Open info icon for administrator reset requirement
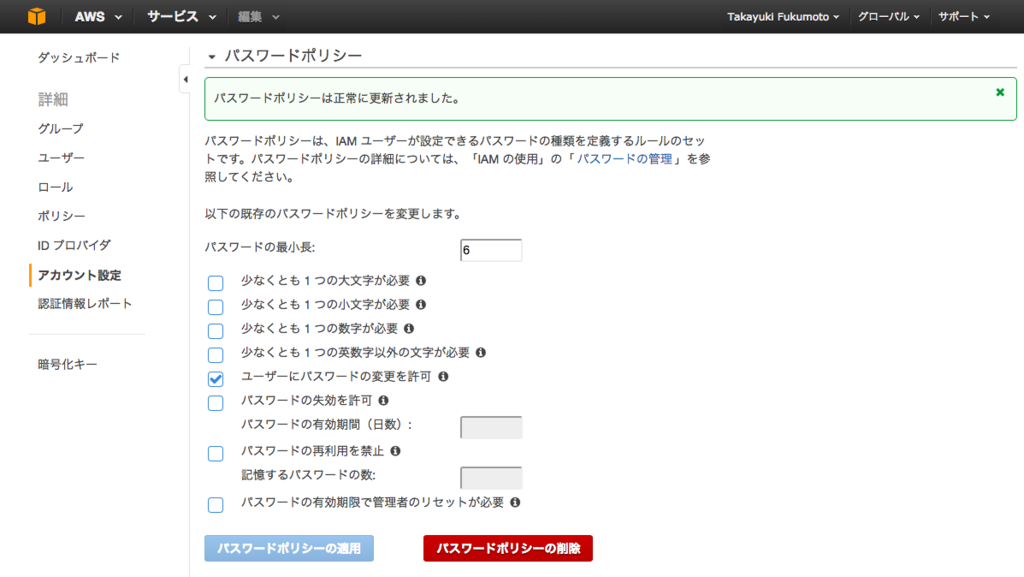 pyautogui.click(x=515, y=503)
